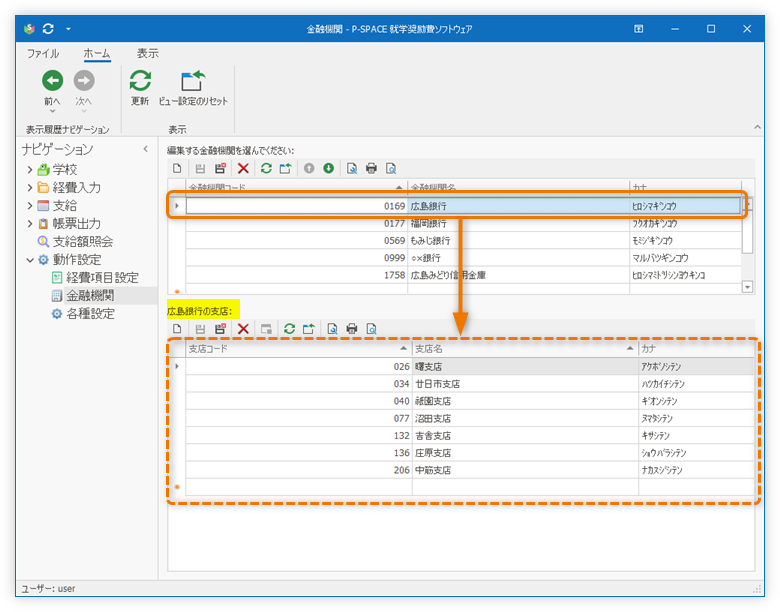This screenshot has width=780, height=612.
Task: Select the 吉舎支店 branch row
Action: (470, 436)
